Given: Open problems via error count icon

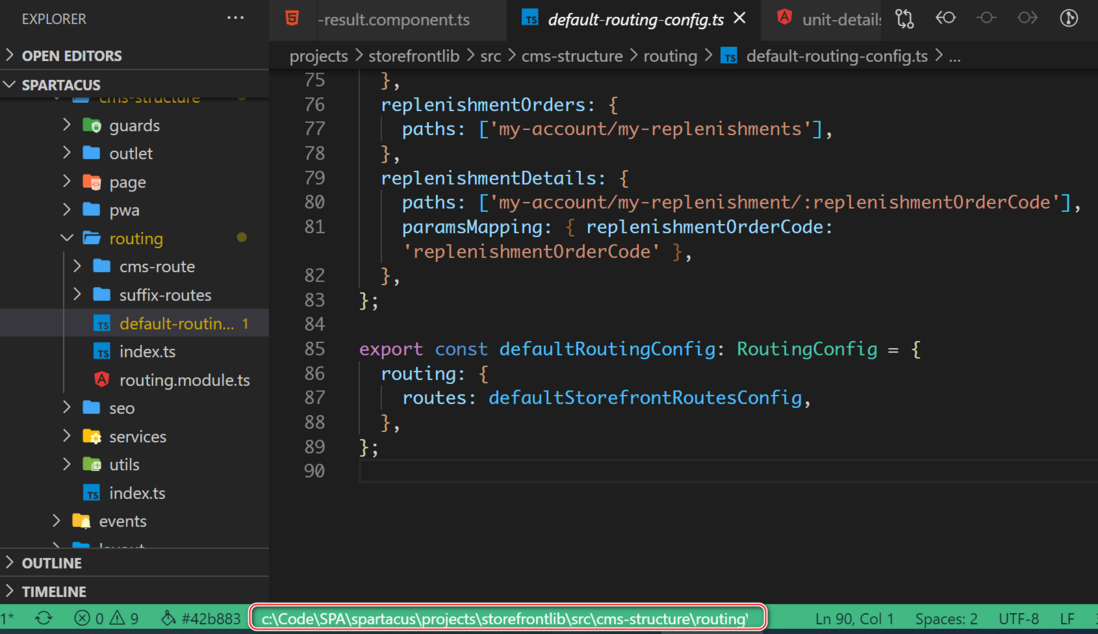Looking at the screenshot, I should click(82, 619).
